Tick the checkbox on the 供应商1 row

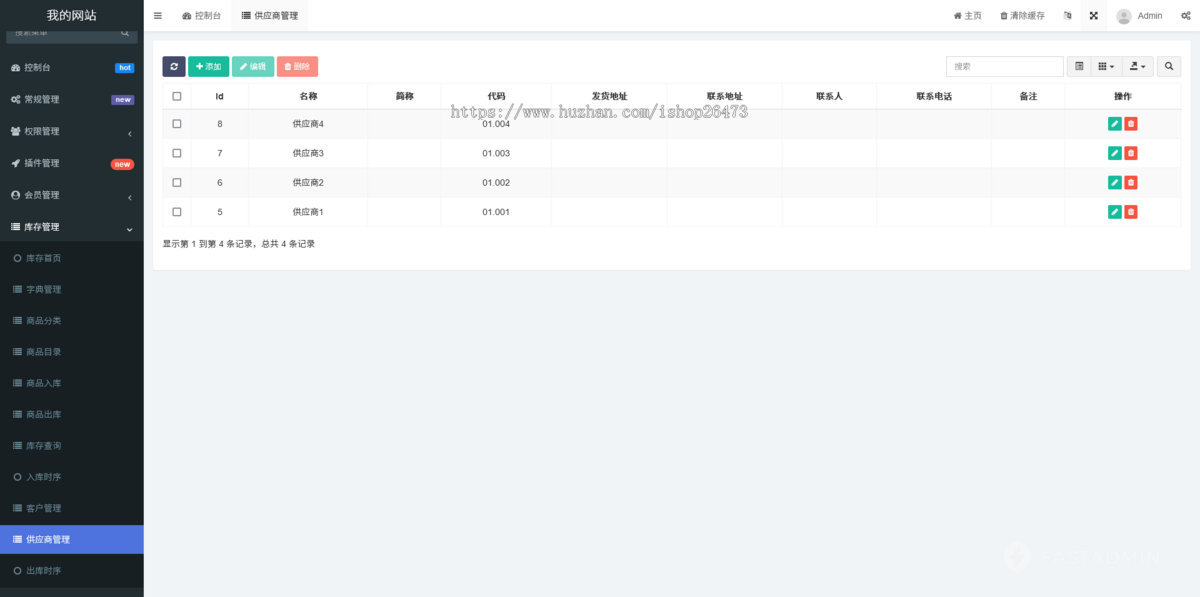point(177,211)
